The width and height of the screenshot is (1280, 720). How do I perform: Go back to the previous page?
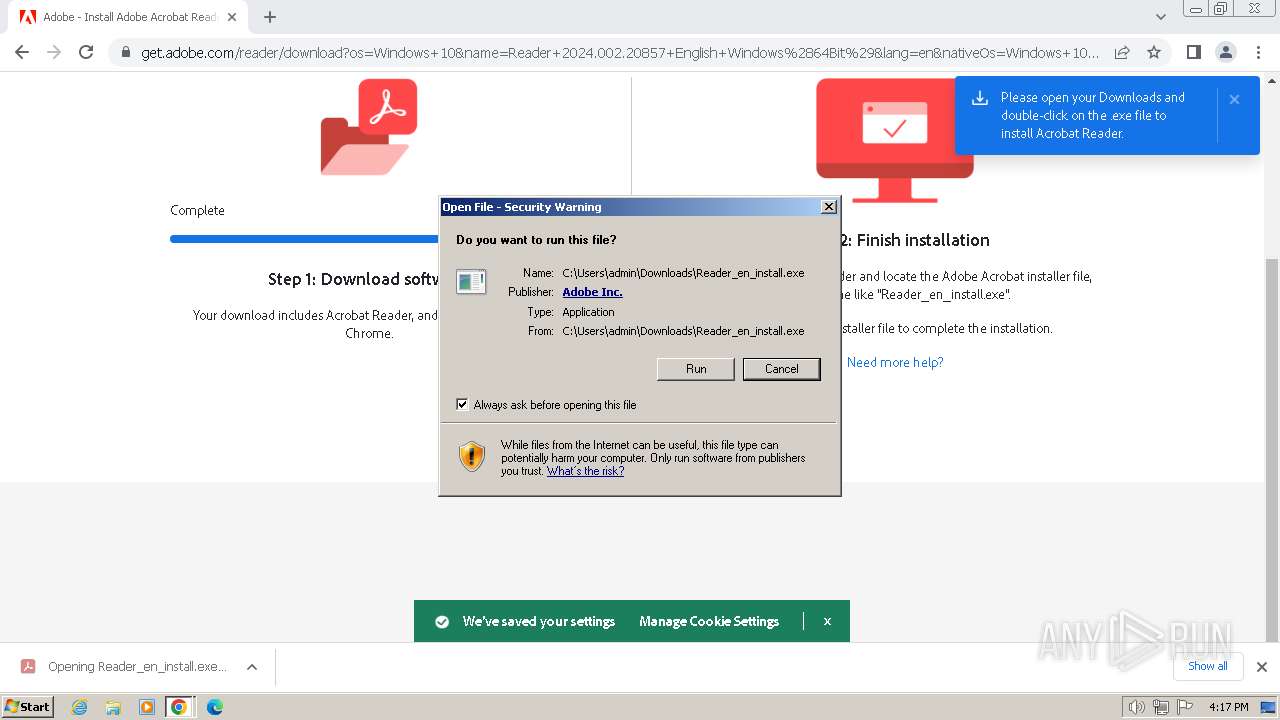pos(22,52)
